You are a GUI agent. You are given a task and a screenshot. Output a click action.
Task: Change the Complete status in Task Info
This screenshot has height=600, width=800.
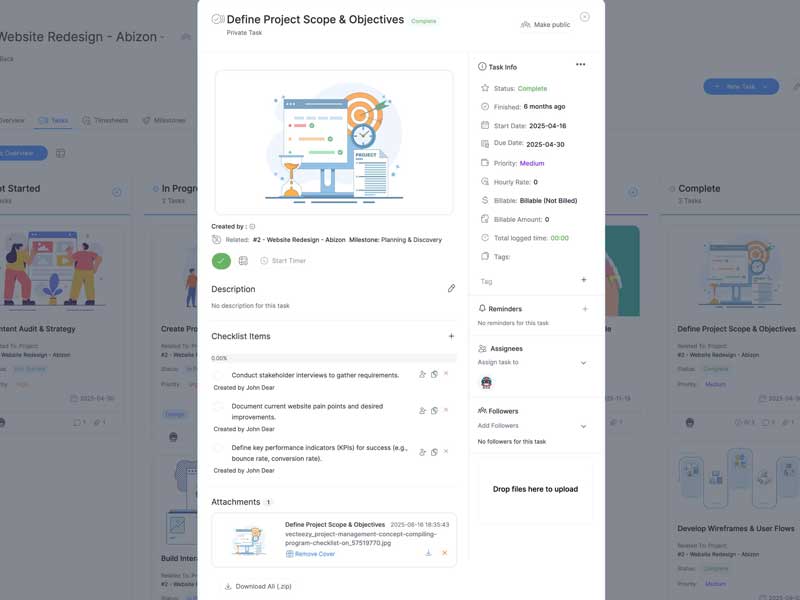[x=532, y=89]
